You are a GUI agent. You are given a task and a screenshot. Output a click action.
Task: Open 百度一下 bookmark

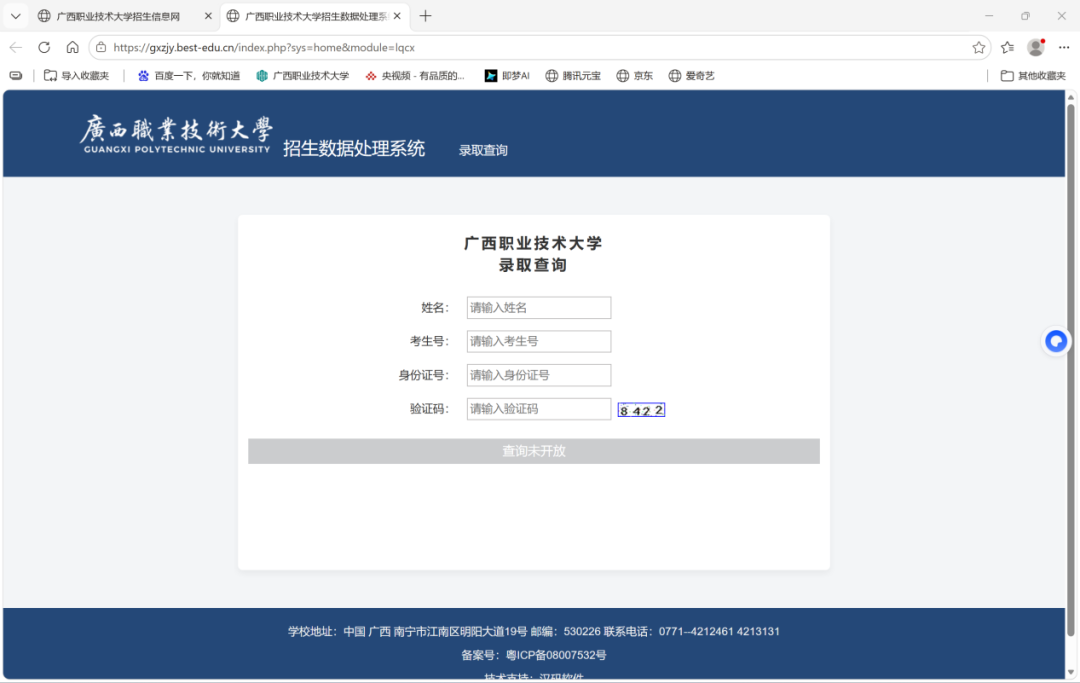(x=189, y=76)
